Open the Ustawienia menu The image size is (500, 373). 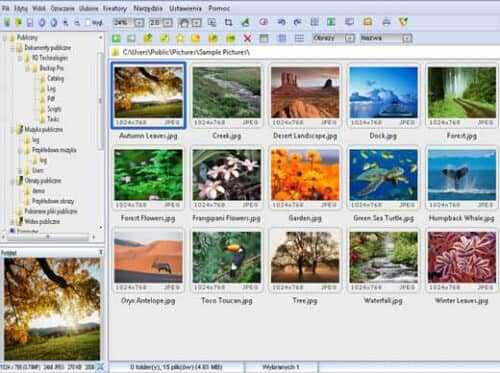tap(185, 8)
